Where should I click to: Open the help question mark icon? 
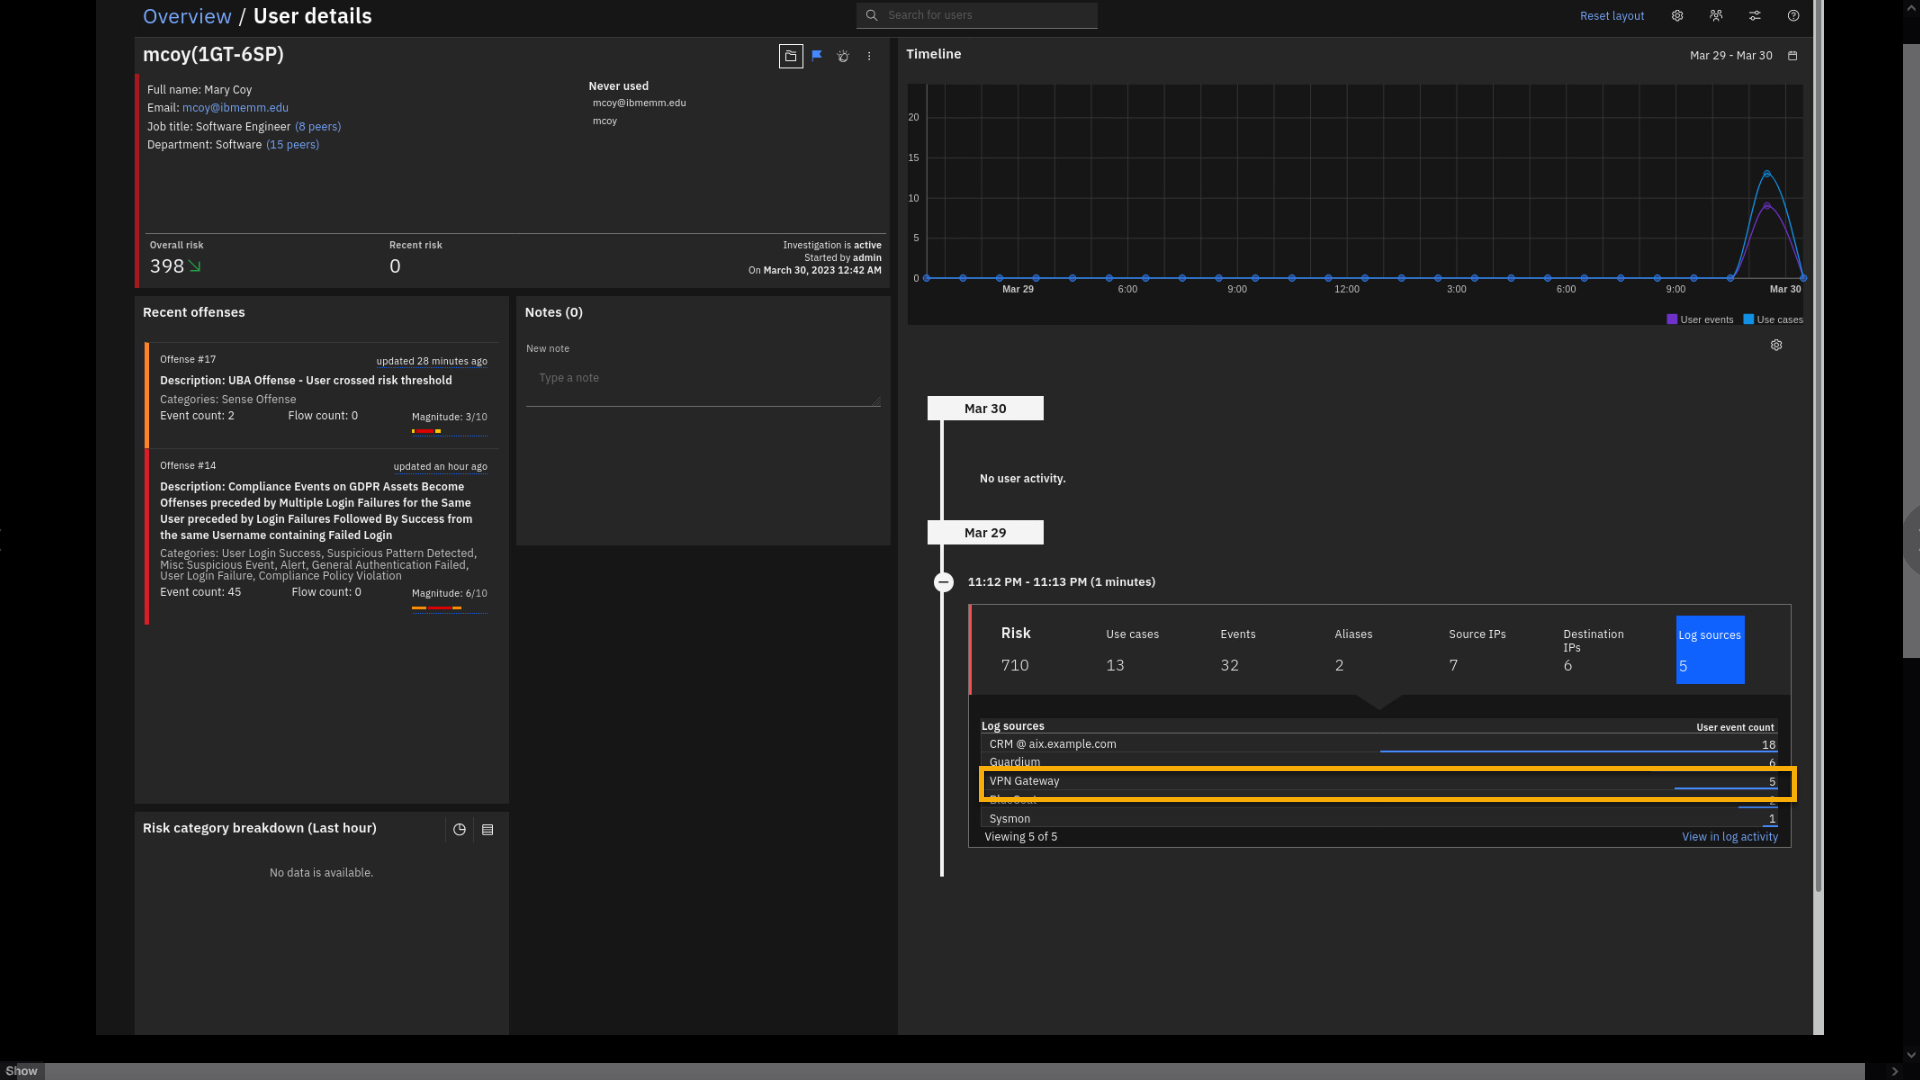[x=1793, y=16]
